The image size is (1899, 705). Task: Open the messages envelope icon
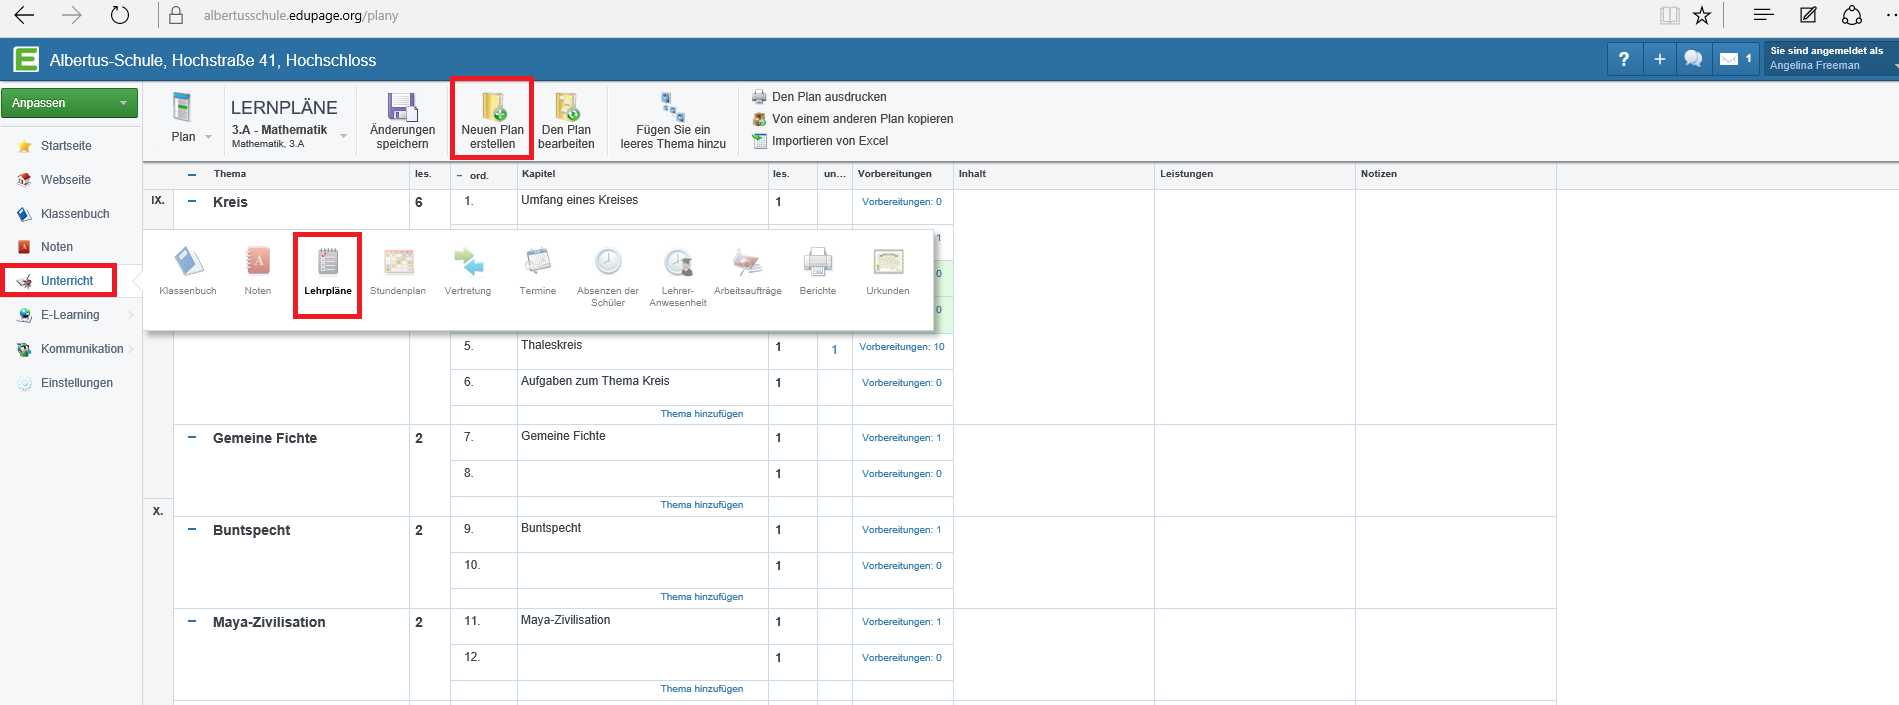tap(1729, 60)
